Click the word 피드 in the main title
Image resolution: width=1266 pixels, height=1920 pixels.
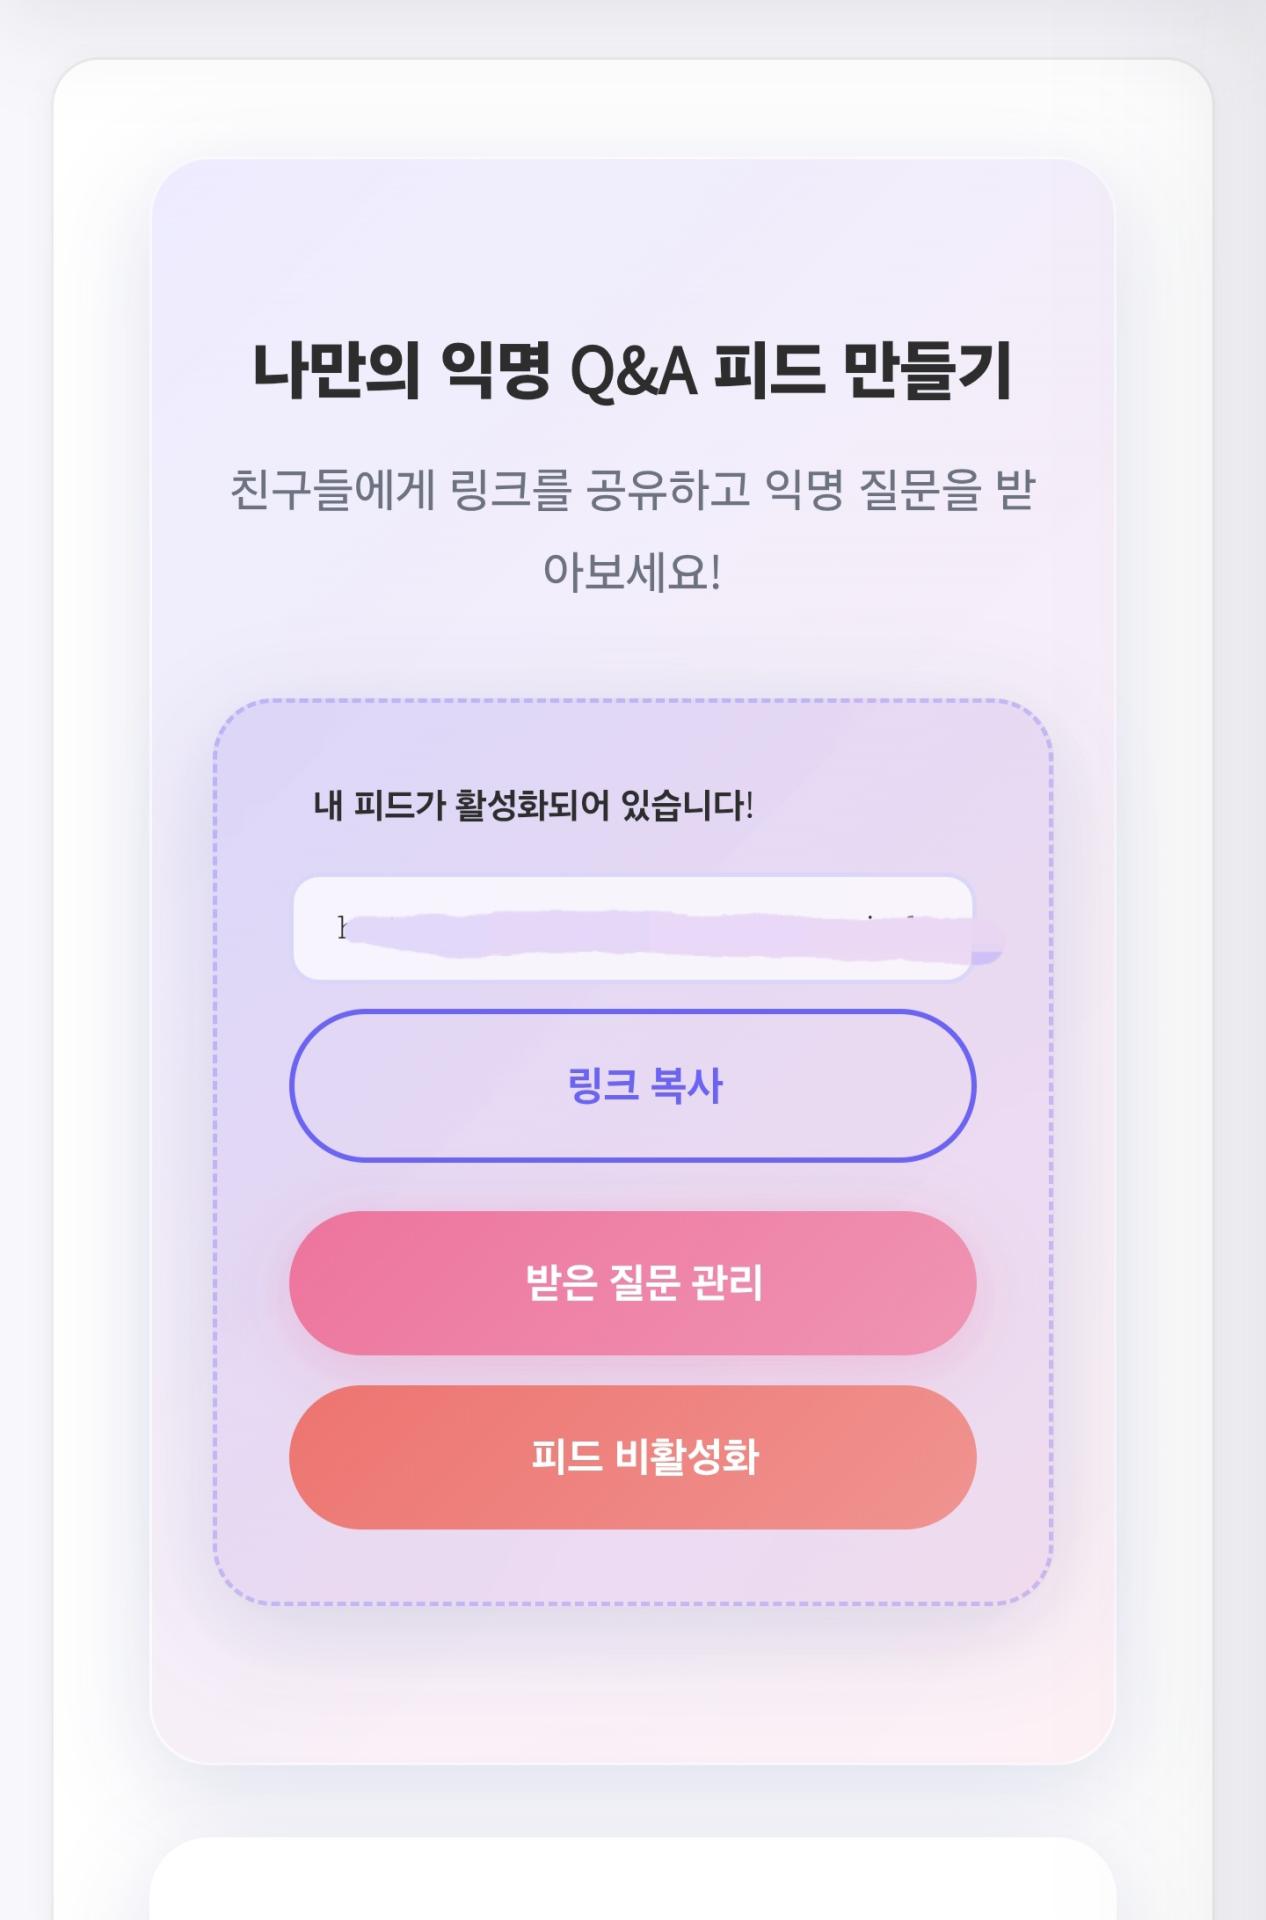[x=768, y=370]
